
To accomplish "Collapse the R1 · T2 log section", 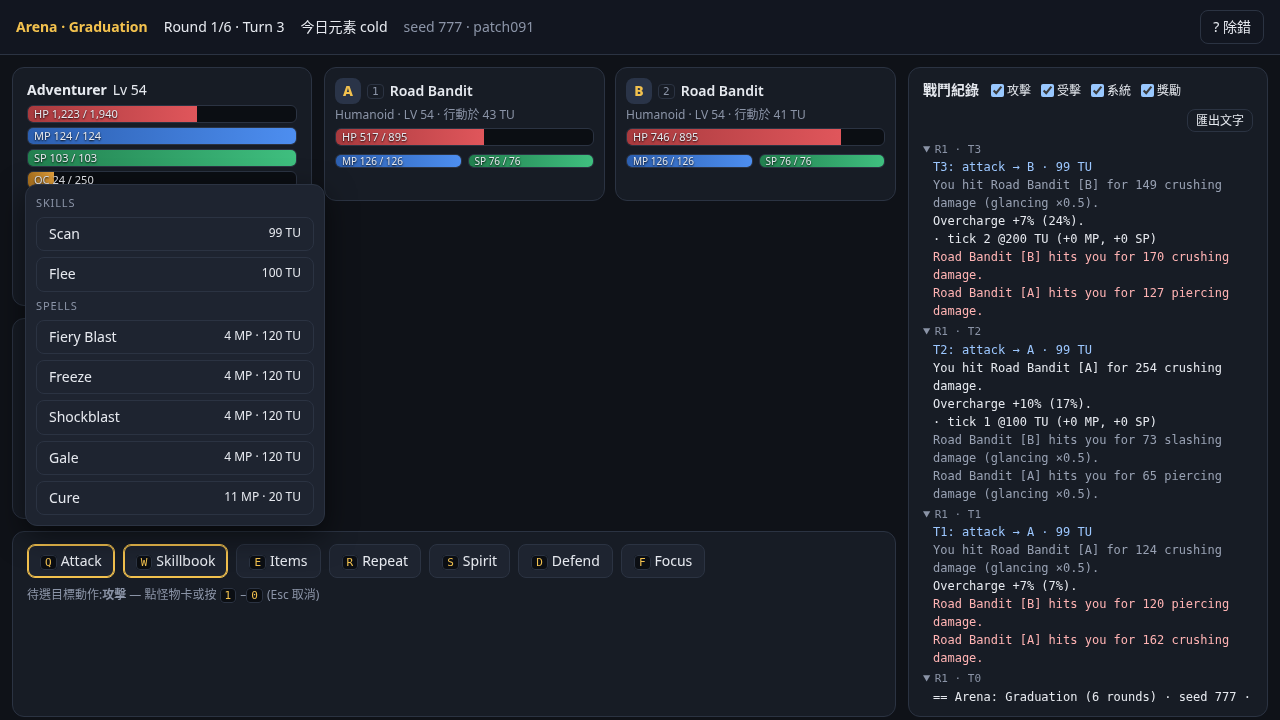I will pyautogui.click(x=951, y=331).
